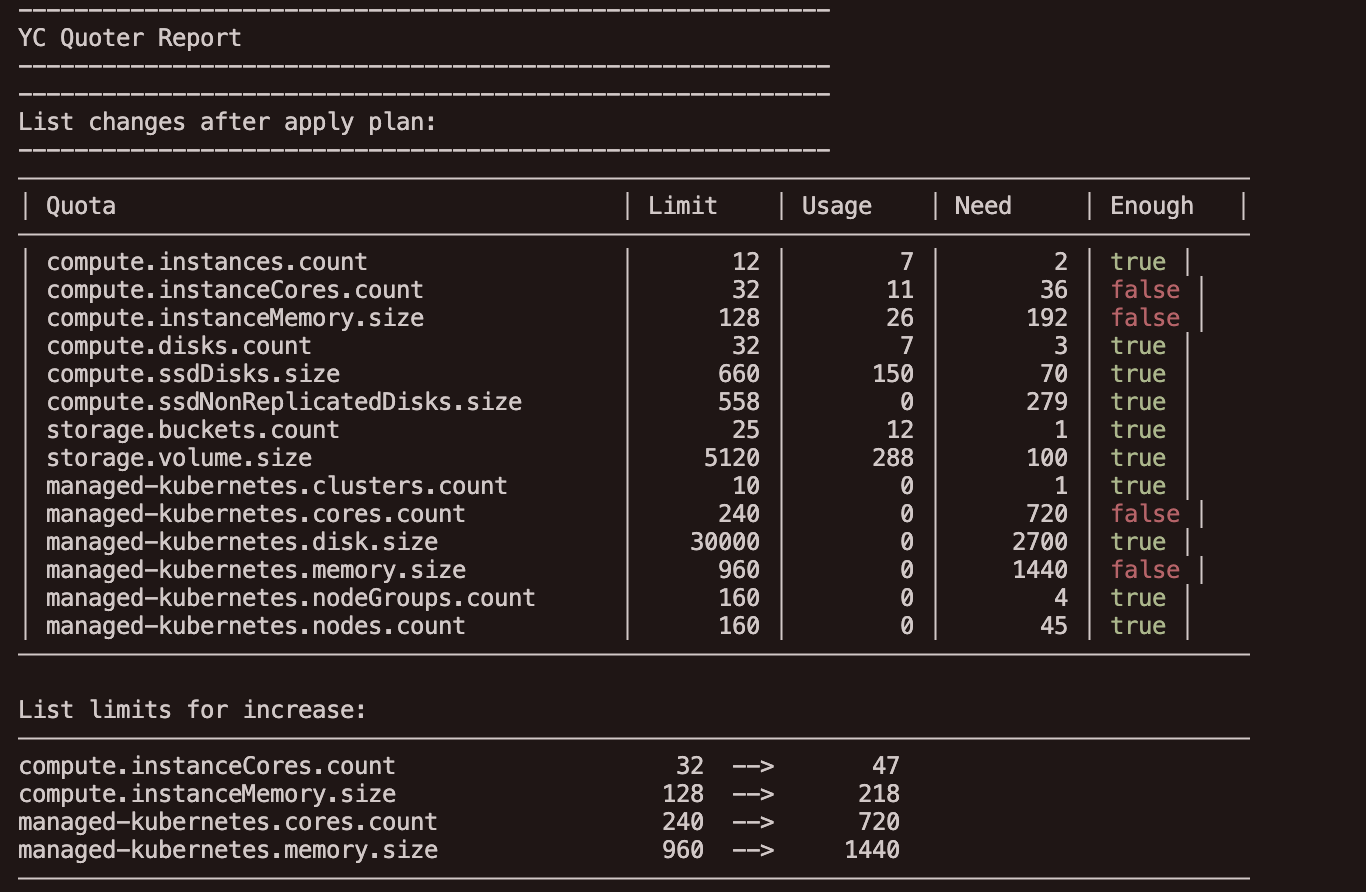Viewport: 1366px width, 892px height.
Task: Click the Limit column header
Action: (682, 206)
